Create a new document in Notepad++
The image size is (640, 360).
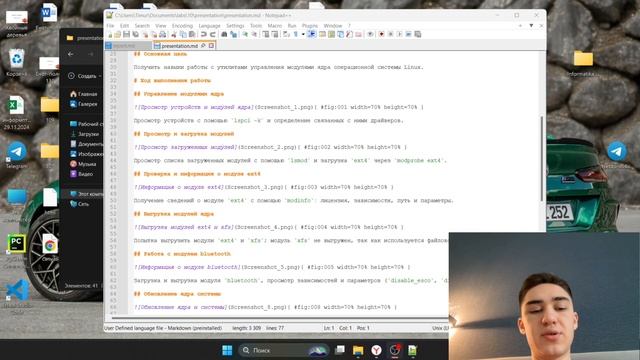[x=110, y=34]
